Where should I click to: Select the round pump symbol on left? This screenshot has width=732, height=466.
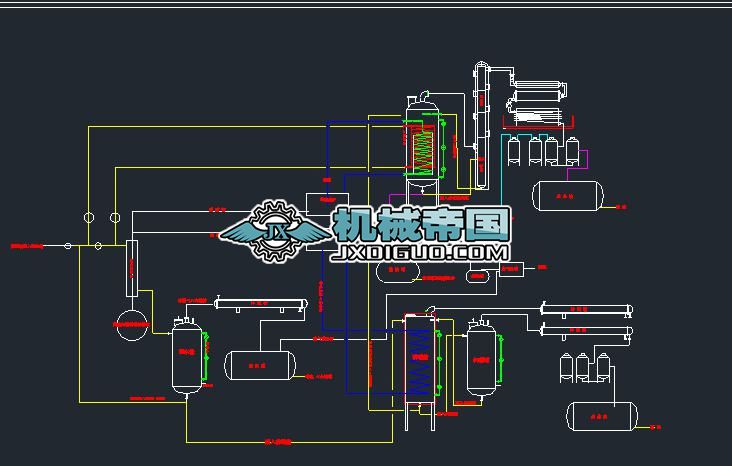point(130,325)
